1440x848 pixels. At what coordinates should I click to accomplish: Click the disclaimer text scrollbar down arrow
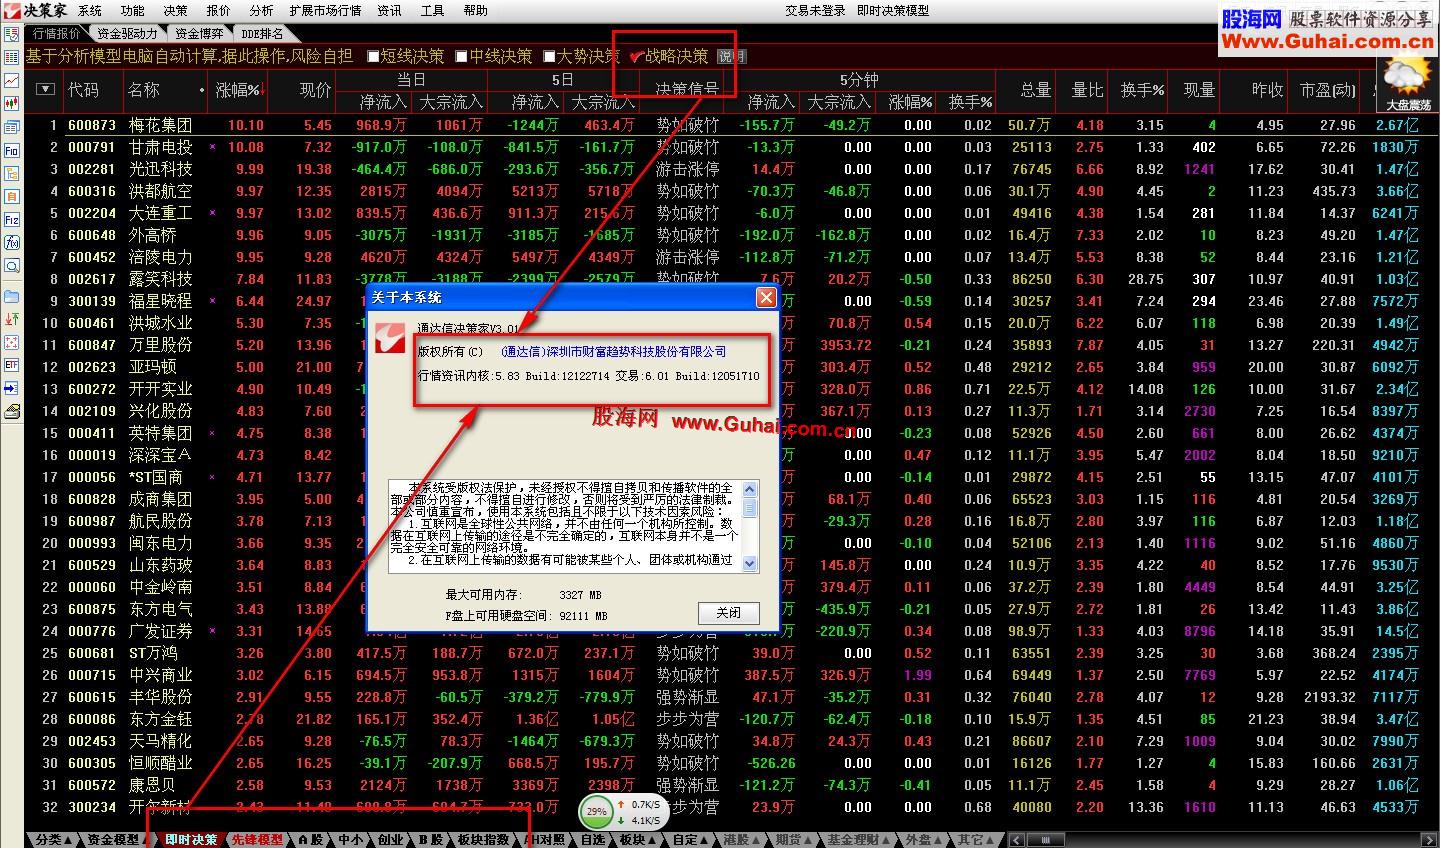[x=751, y=563]
